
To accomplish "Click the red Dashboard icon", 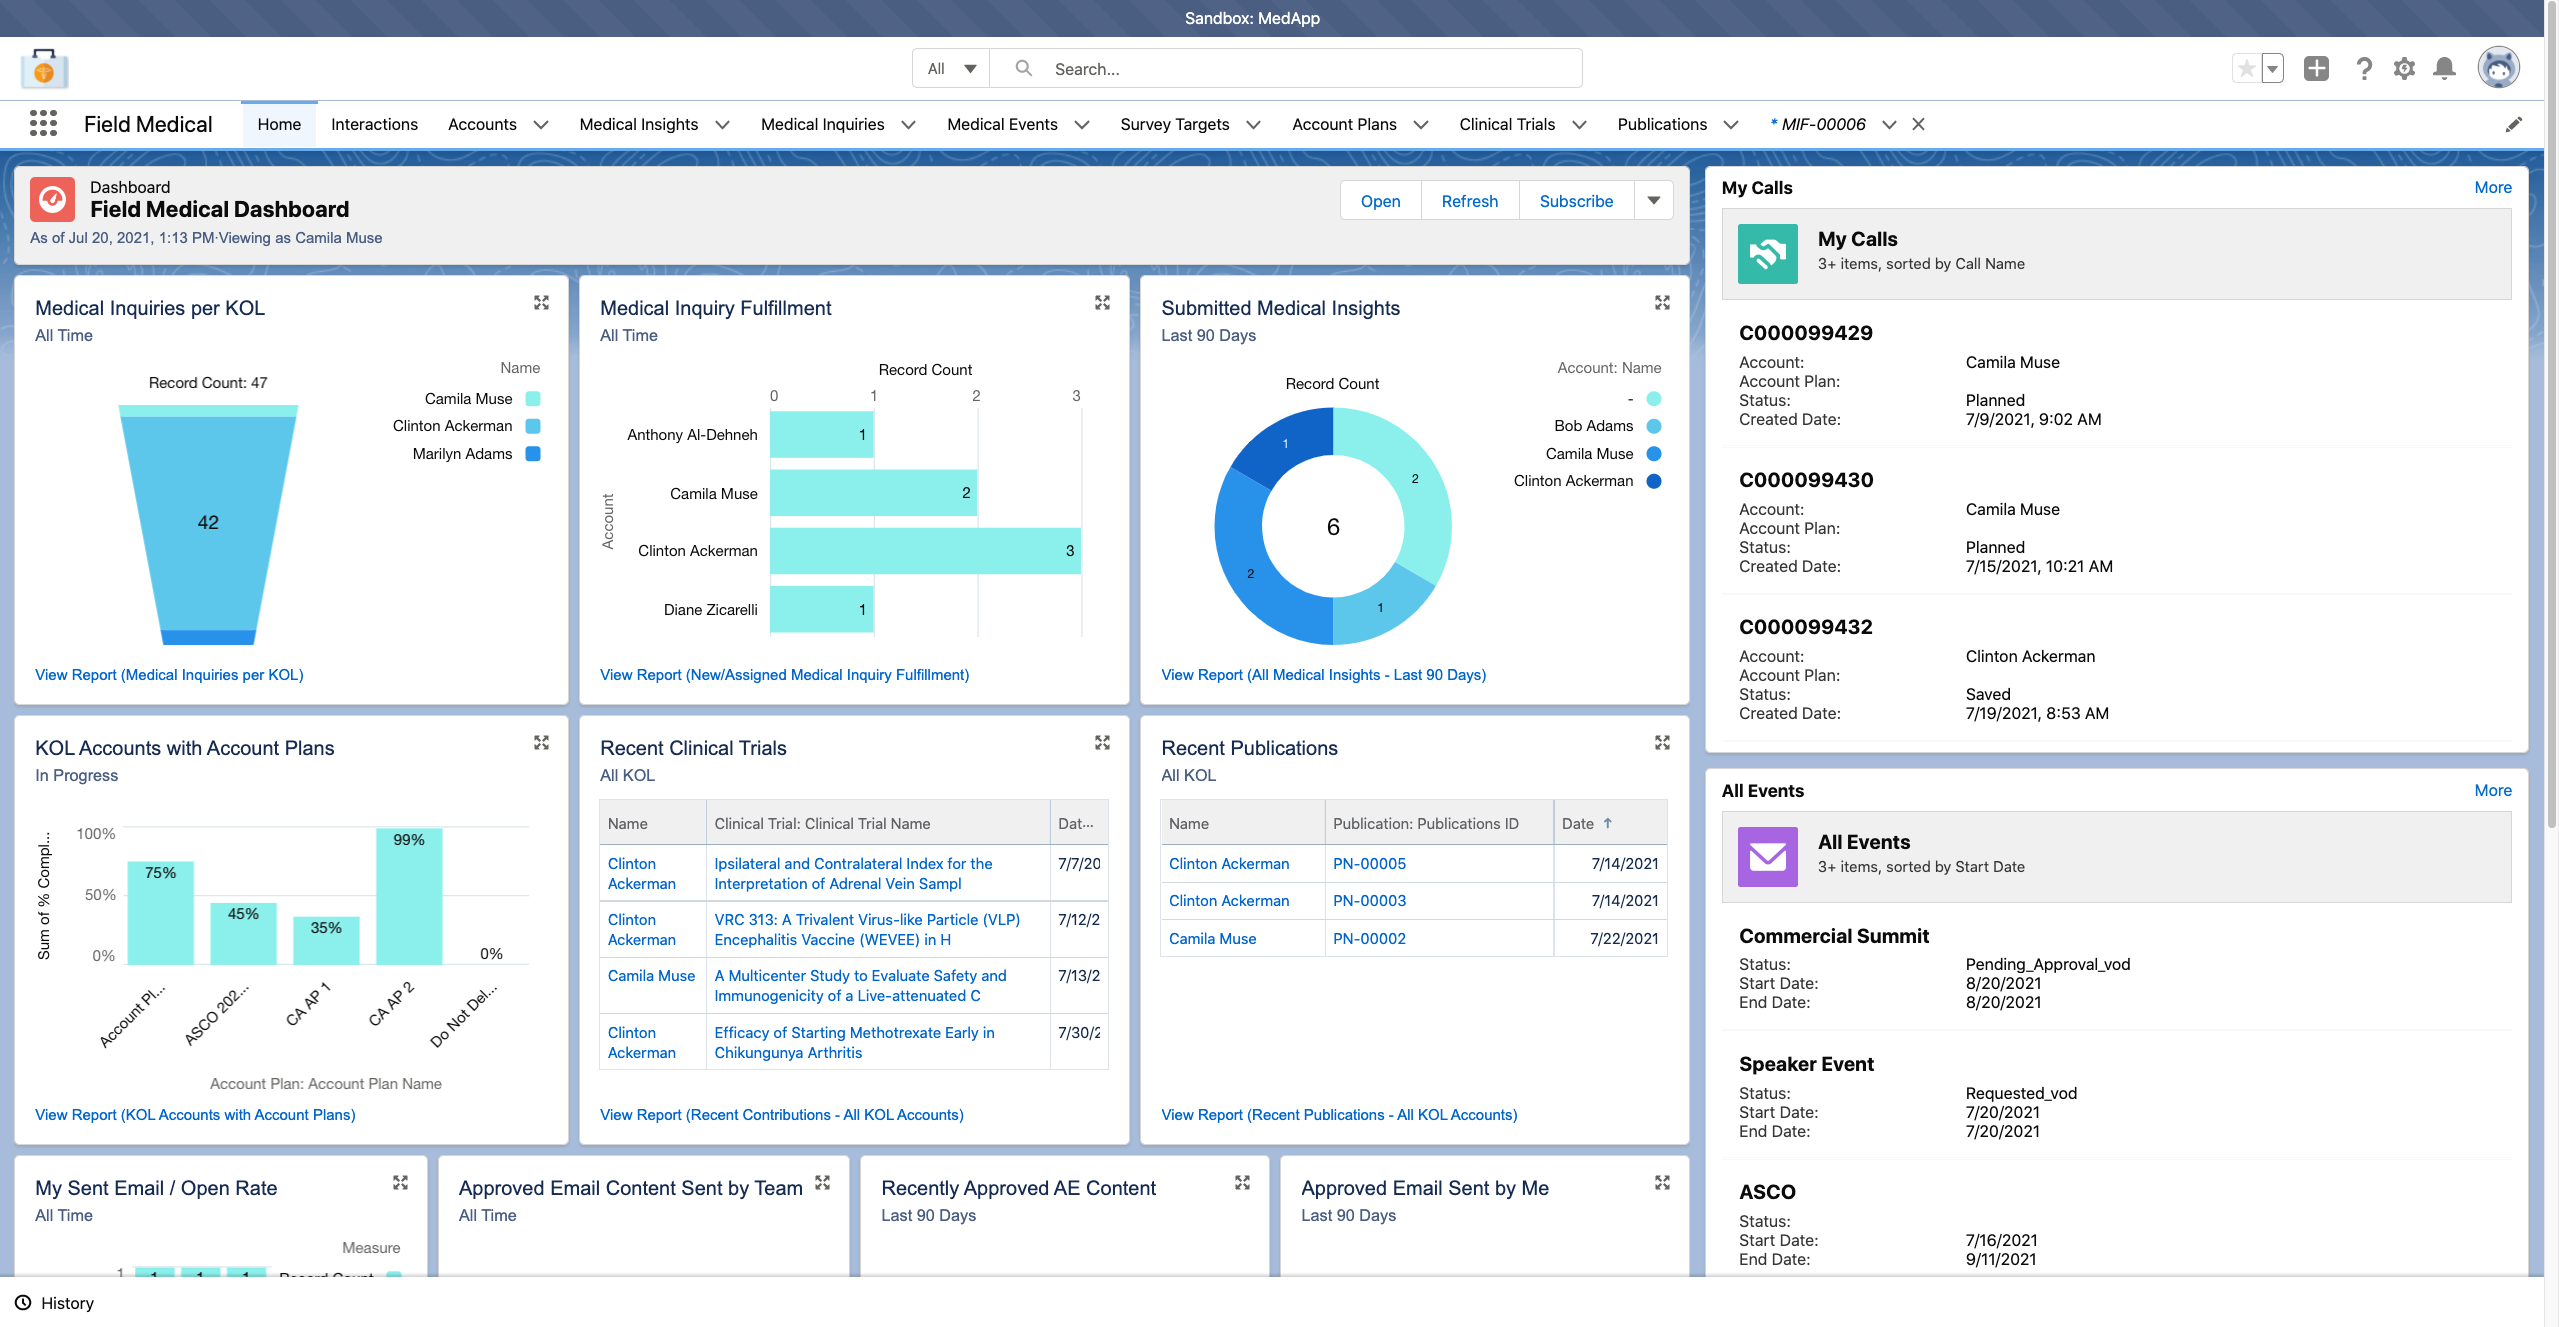I will coord(52,199).
